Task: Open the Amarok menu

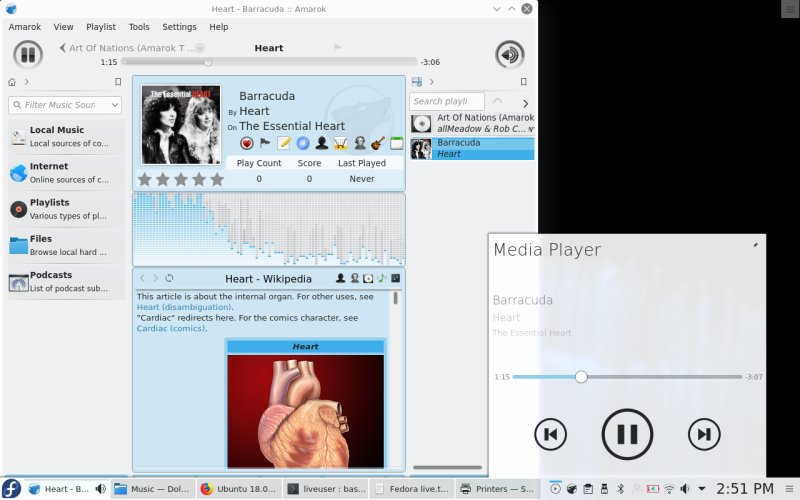Action: click(24, 27)
